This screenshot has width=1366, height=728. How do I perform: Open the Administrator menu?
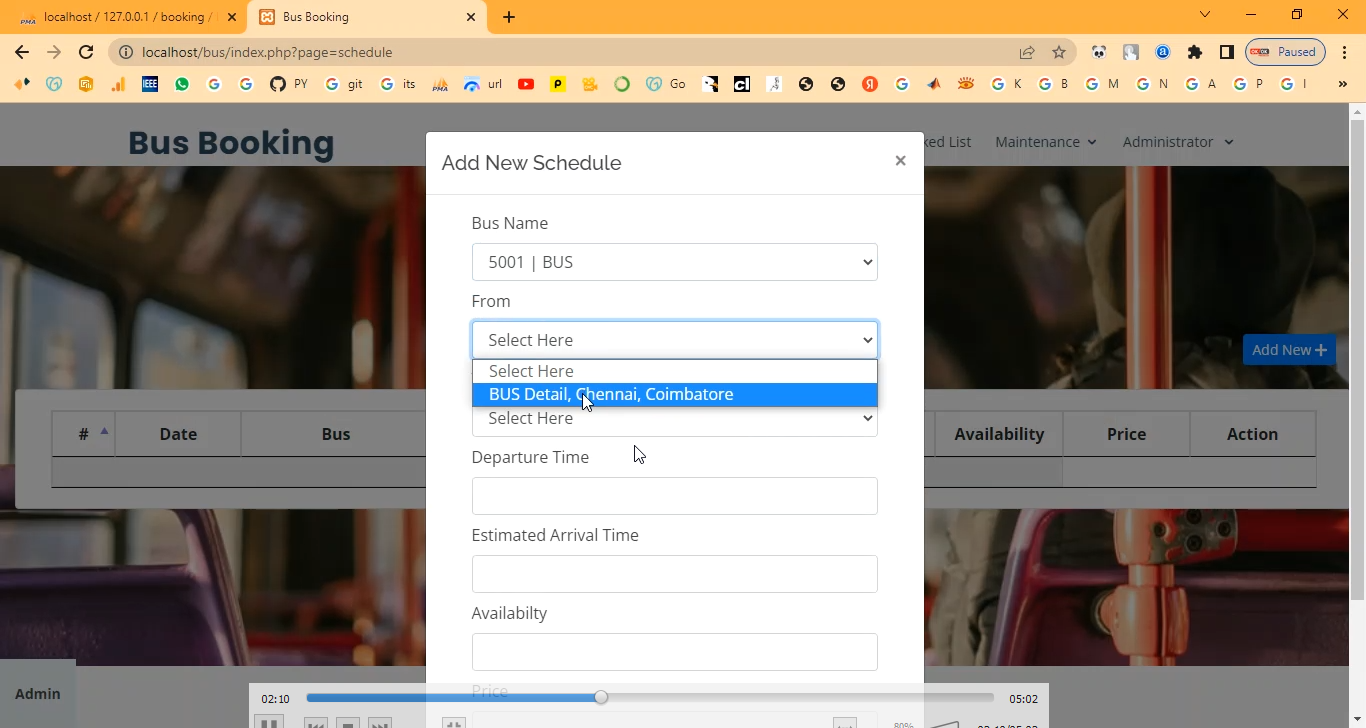click(x=1178, y=142)
